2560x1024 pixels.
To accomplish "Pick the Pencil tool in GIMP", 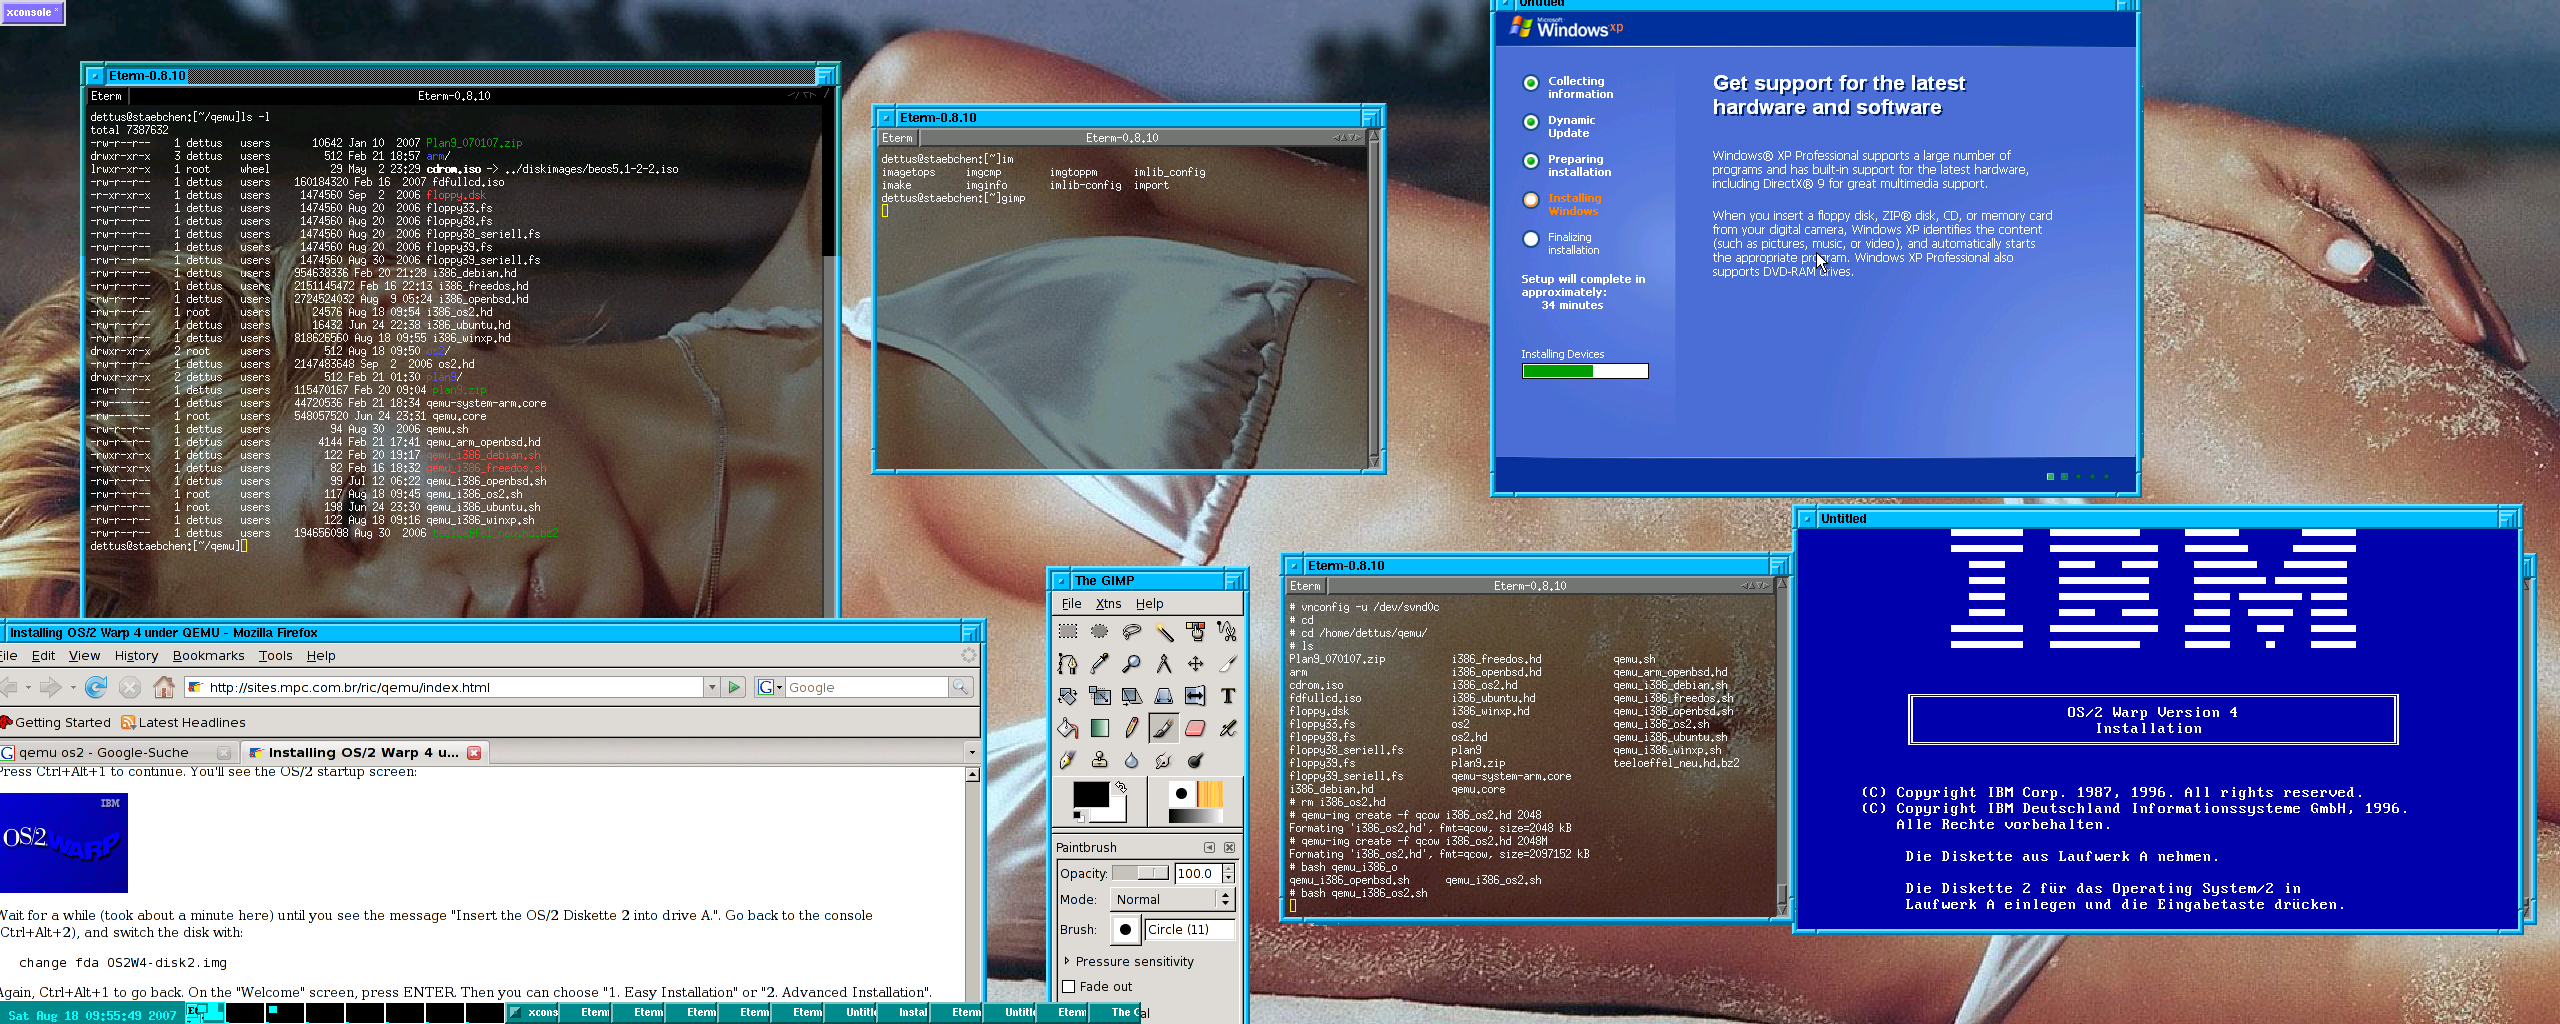I will [1132, 728].
